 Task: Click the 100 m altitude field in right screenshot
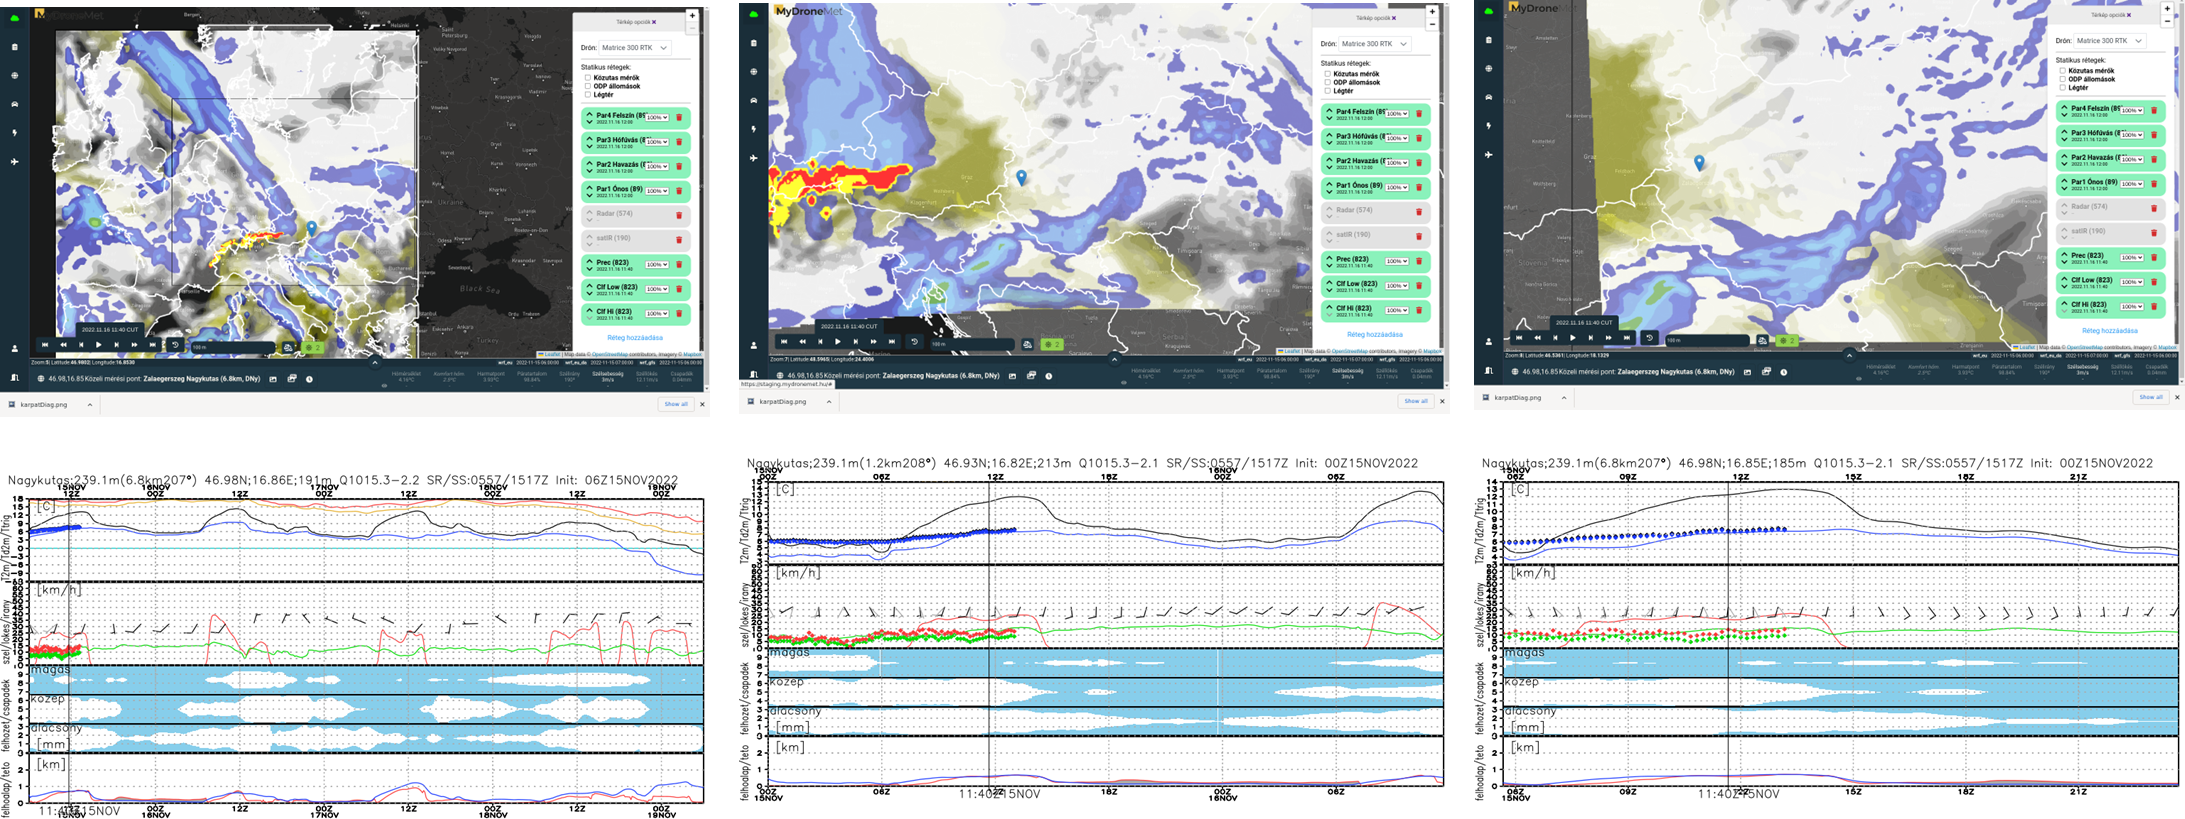1708,340
